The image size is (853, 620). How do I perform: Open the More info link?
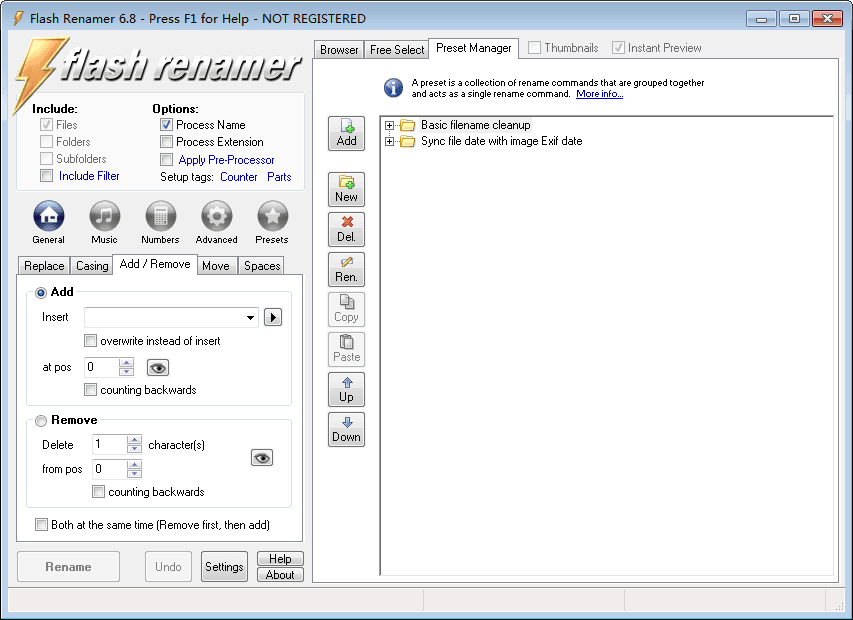[599, 94]
